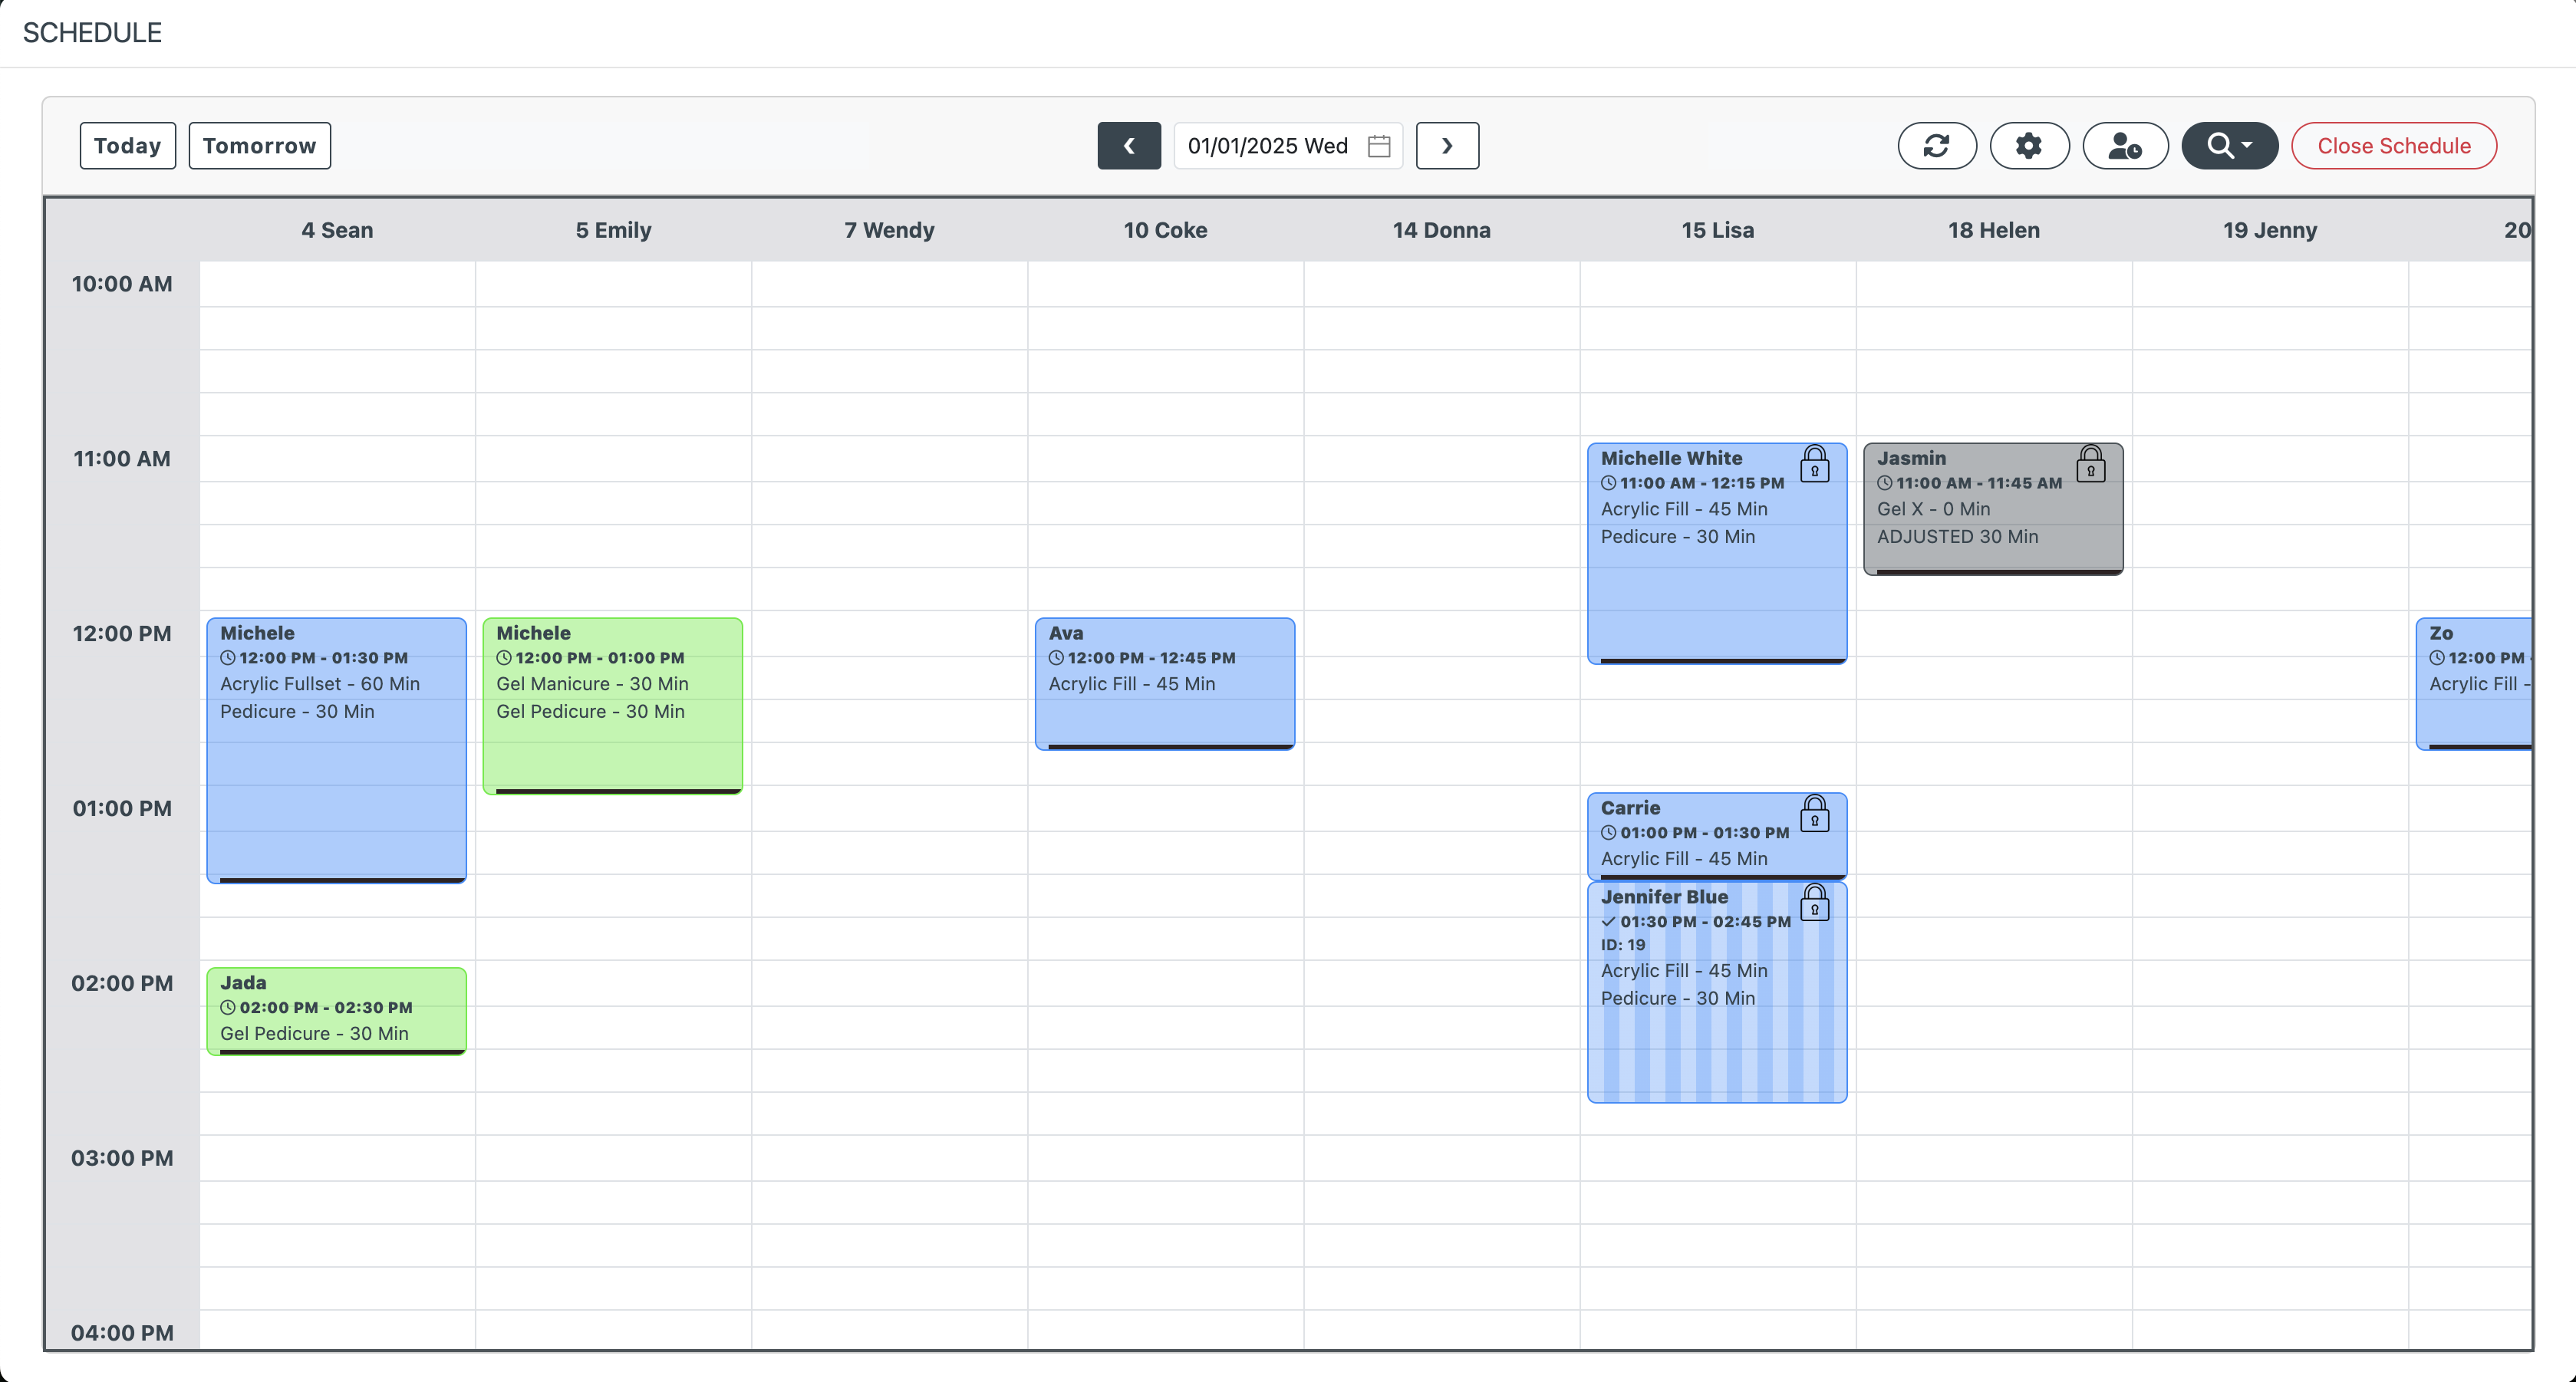Screen dimensions: 2576x1382
Task: Select the 14 Donna column header
Action: point(1441,230)
